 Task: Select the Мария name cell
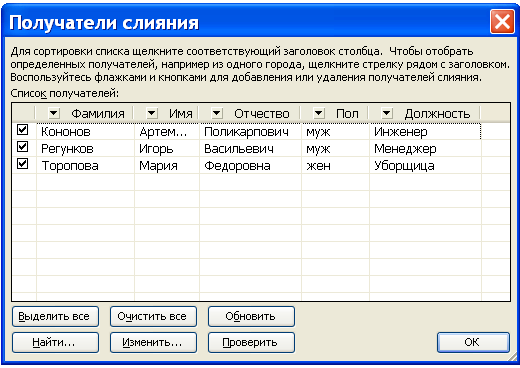pyautogui.click(x=167, y=165)
